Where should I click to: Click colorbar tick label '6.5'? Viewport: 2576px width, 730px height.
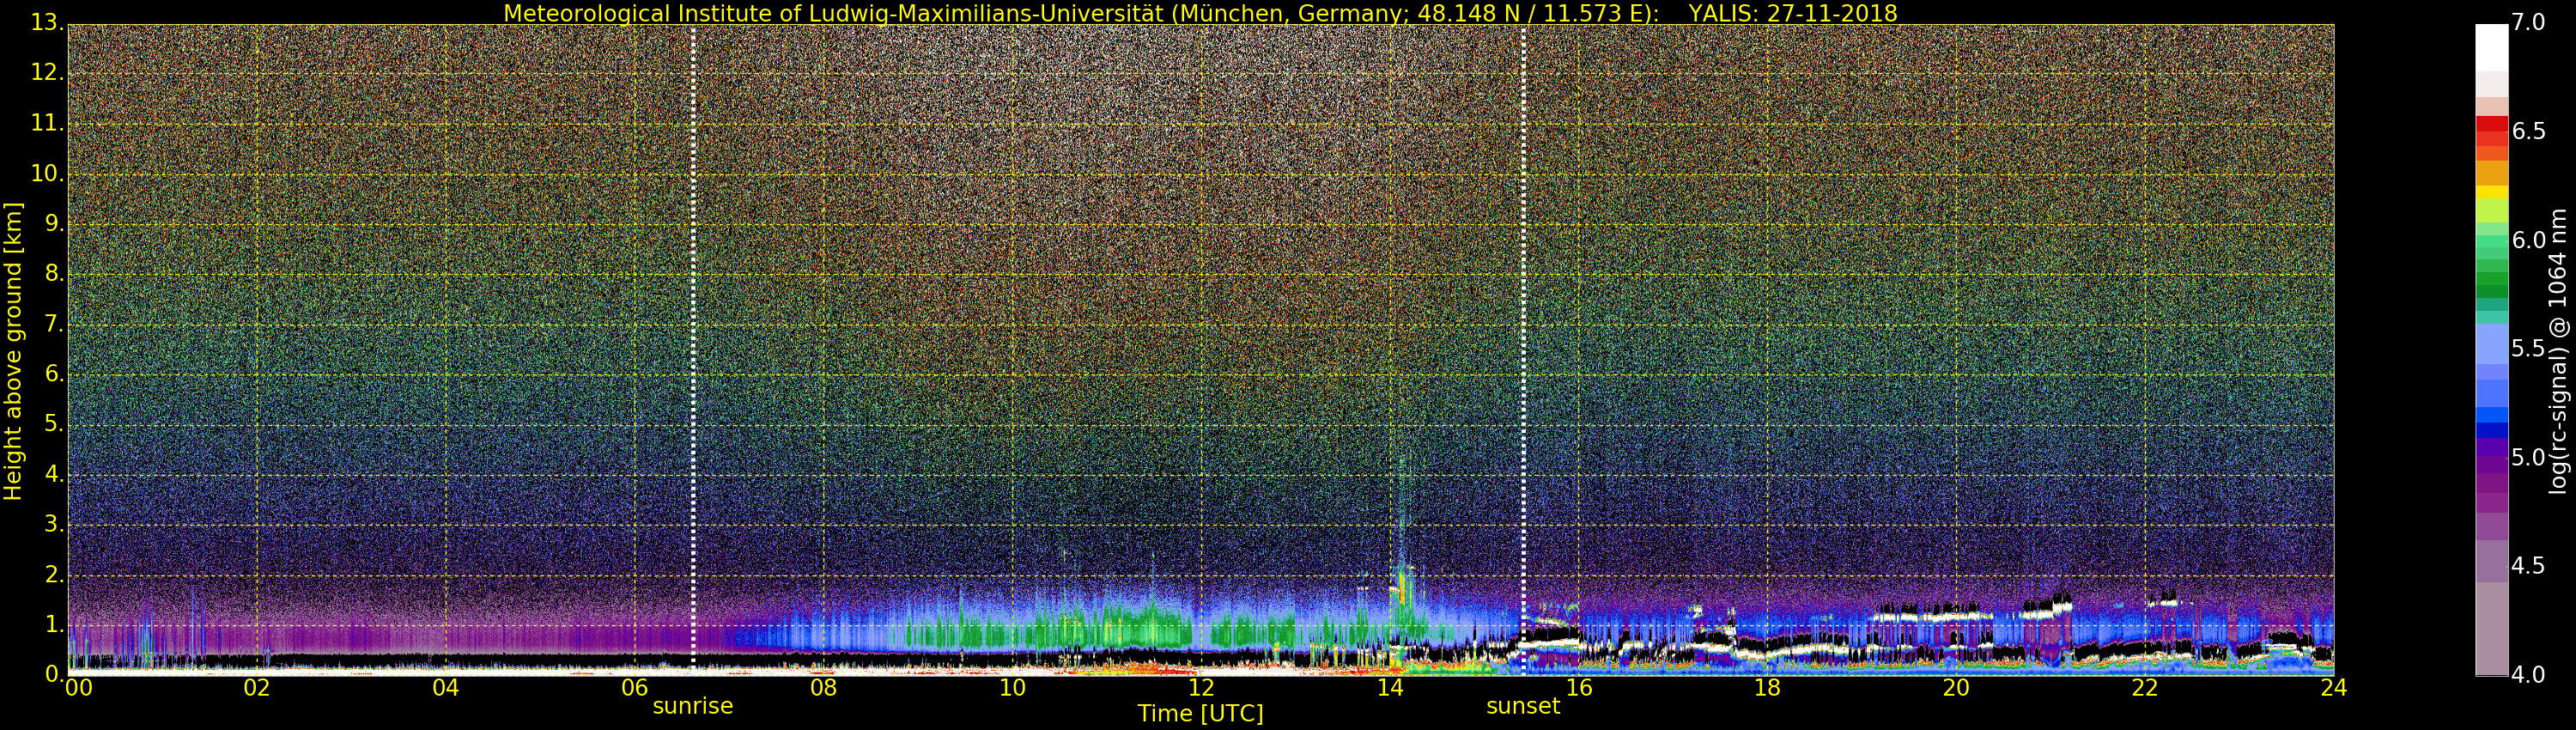(x=2529, y=131)
